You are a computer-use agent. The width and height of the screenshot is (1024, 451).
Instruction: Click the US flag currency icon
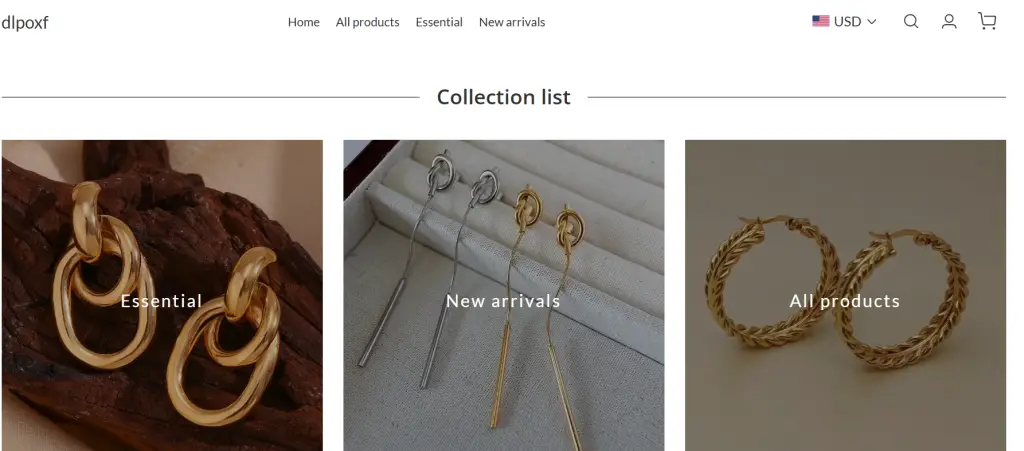click(821, 21)
